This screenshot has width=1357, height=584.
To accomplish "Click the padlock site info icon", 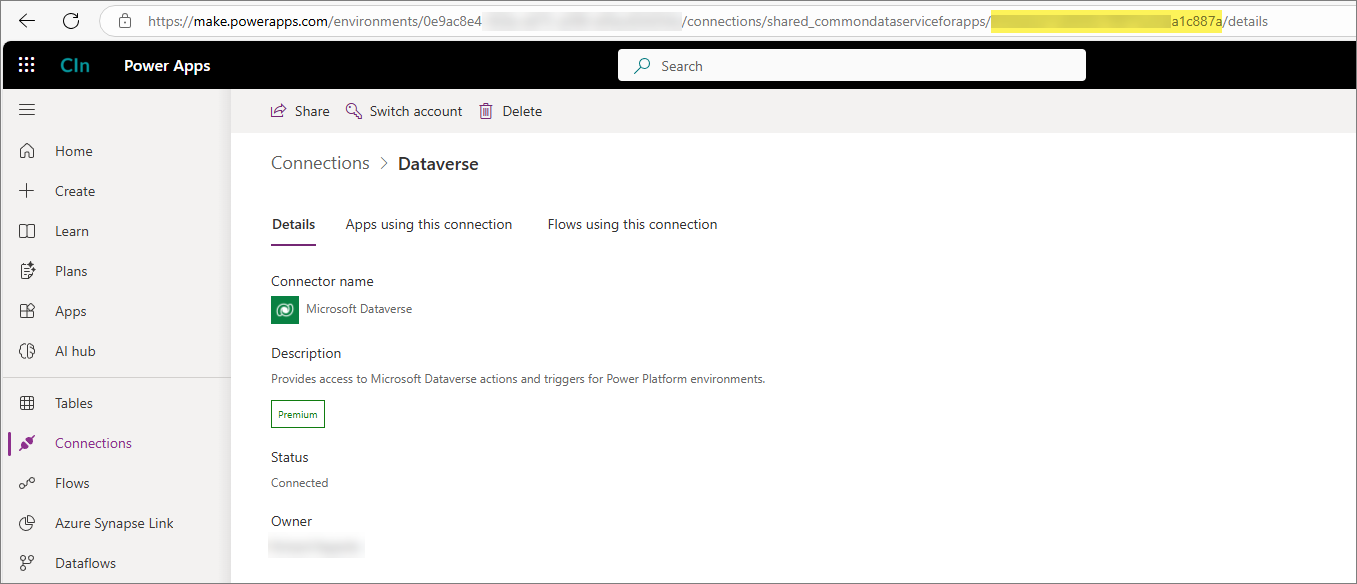I will click(x=125, y=21).
